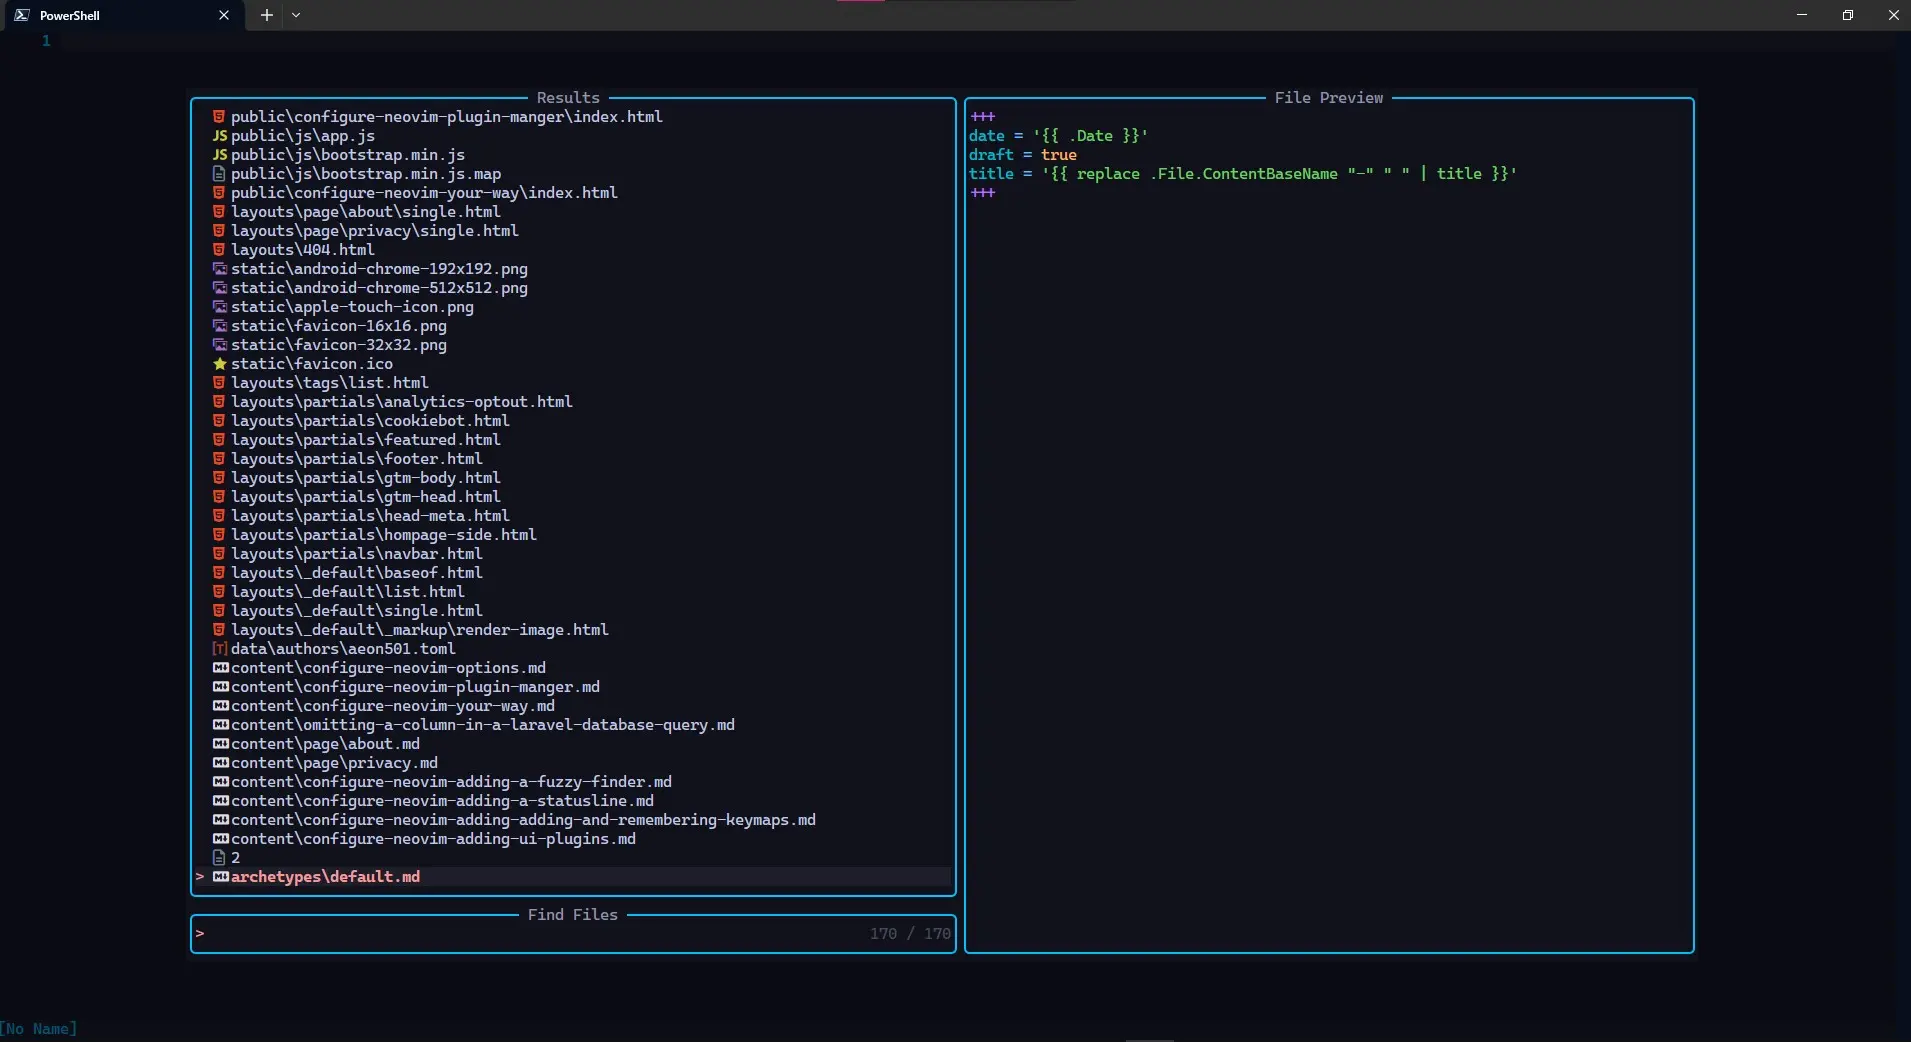Click the markdown icon beside configure-neovim-adding-ui-plugins.md
1911x1042 pixels.
coord(222,839)
